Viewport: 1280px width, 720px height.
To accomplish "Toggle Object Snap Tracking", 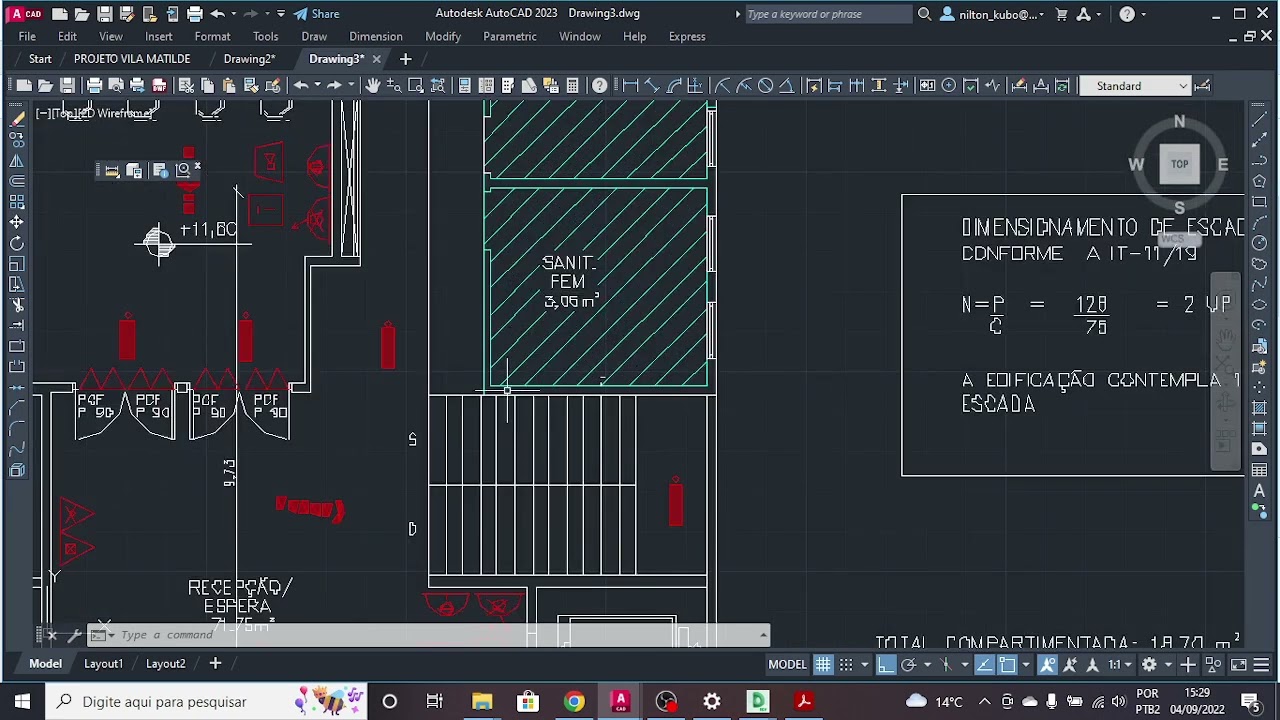I will pyautogui.click(x=985, y=665).
